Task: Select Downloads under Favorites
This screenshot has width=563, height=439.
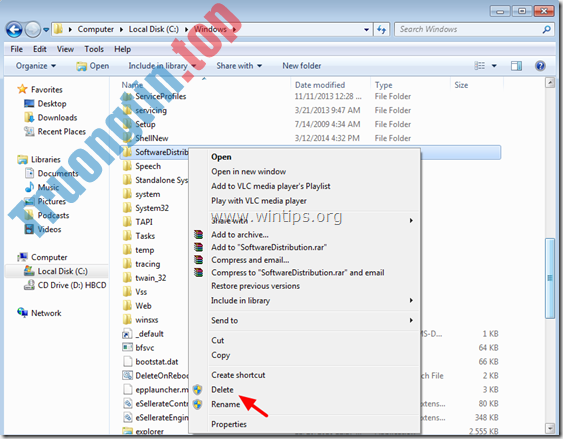Action: click(51, 118)
